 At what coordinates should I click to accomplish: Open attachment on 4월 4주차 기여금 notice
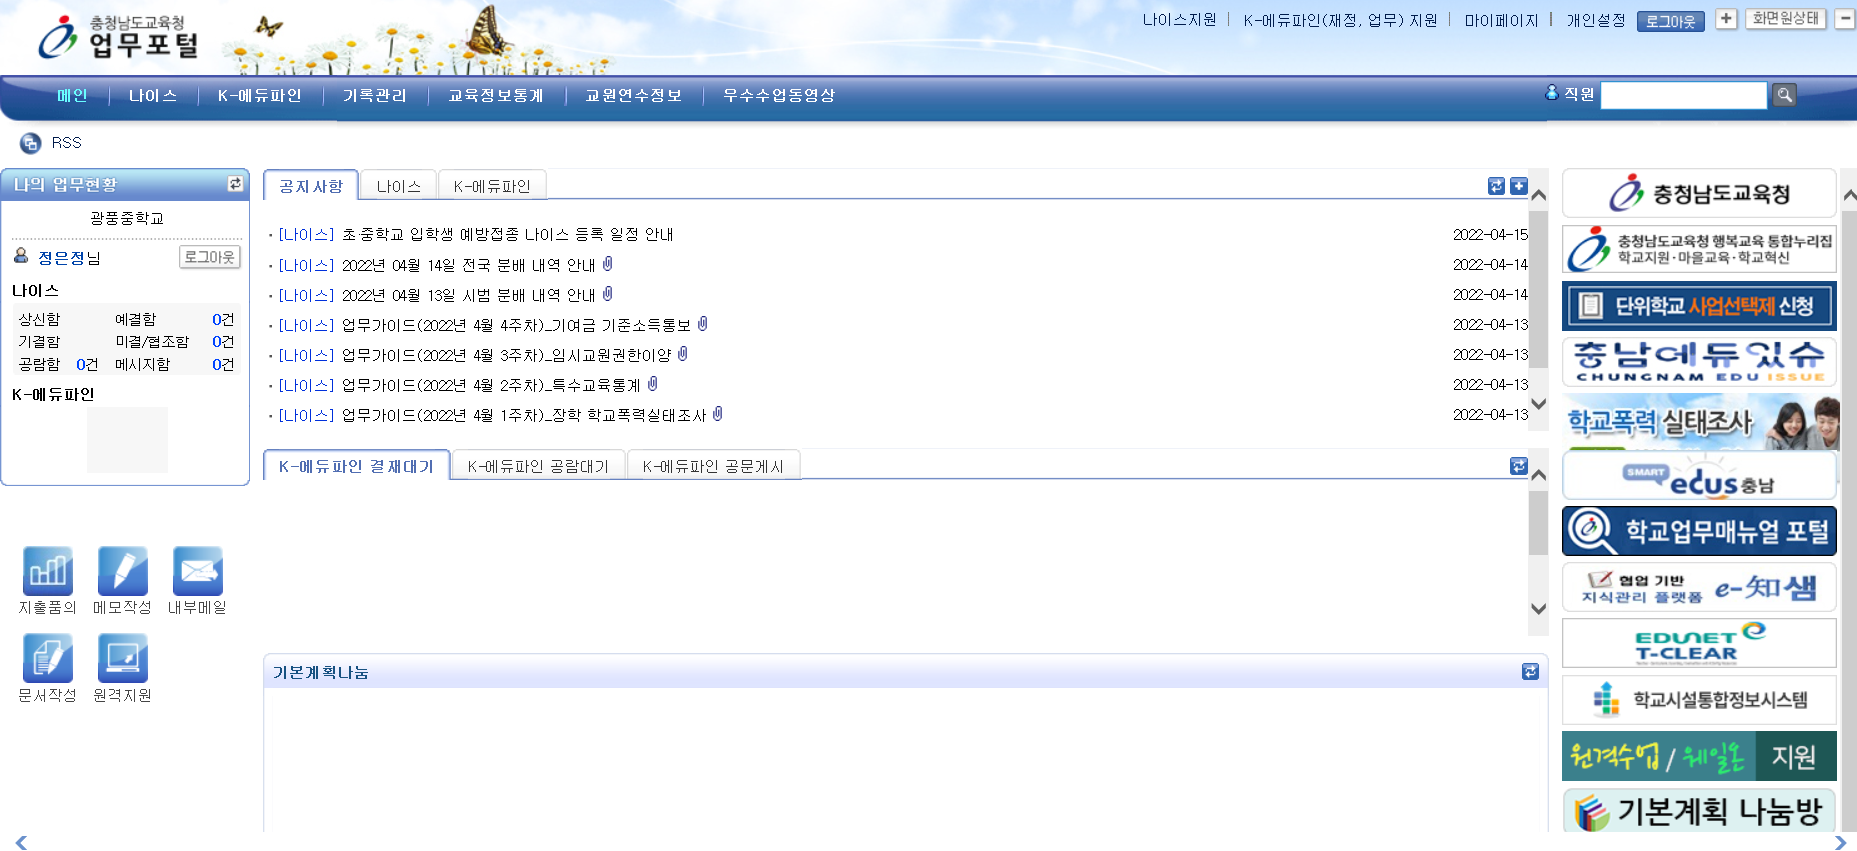click(703, 324)
